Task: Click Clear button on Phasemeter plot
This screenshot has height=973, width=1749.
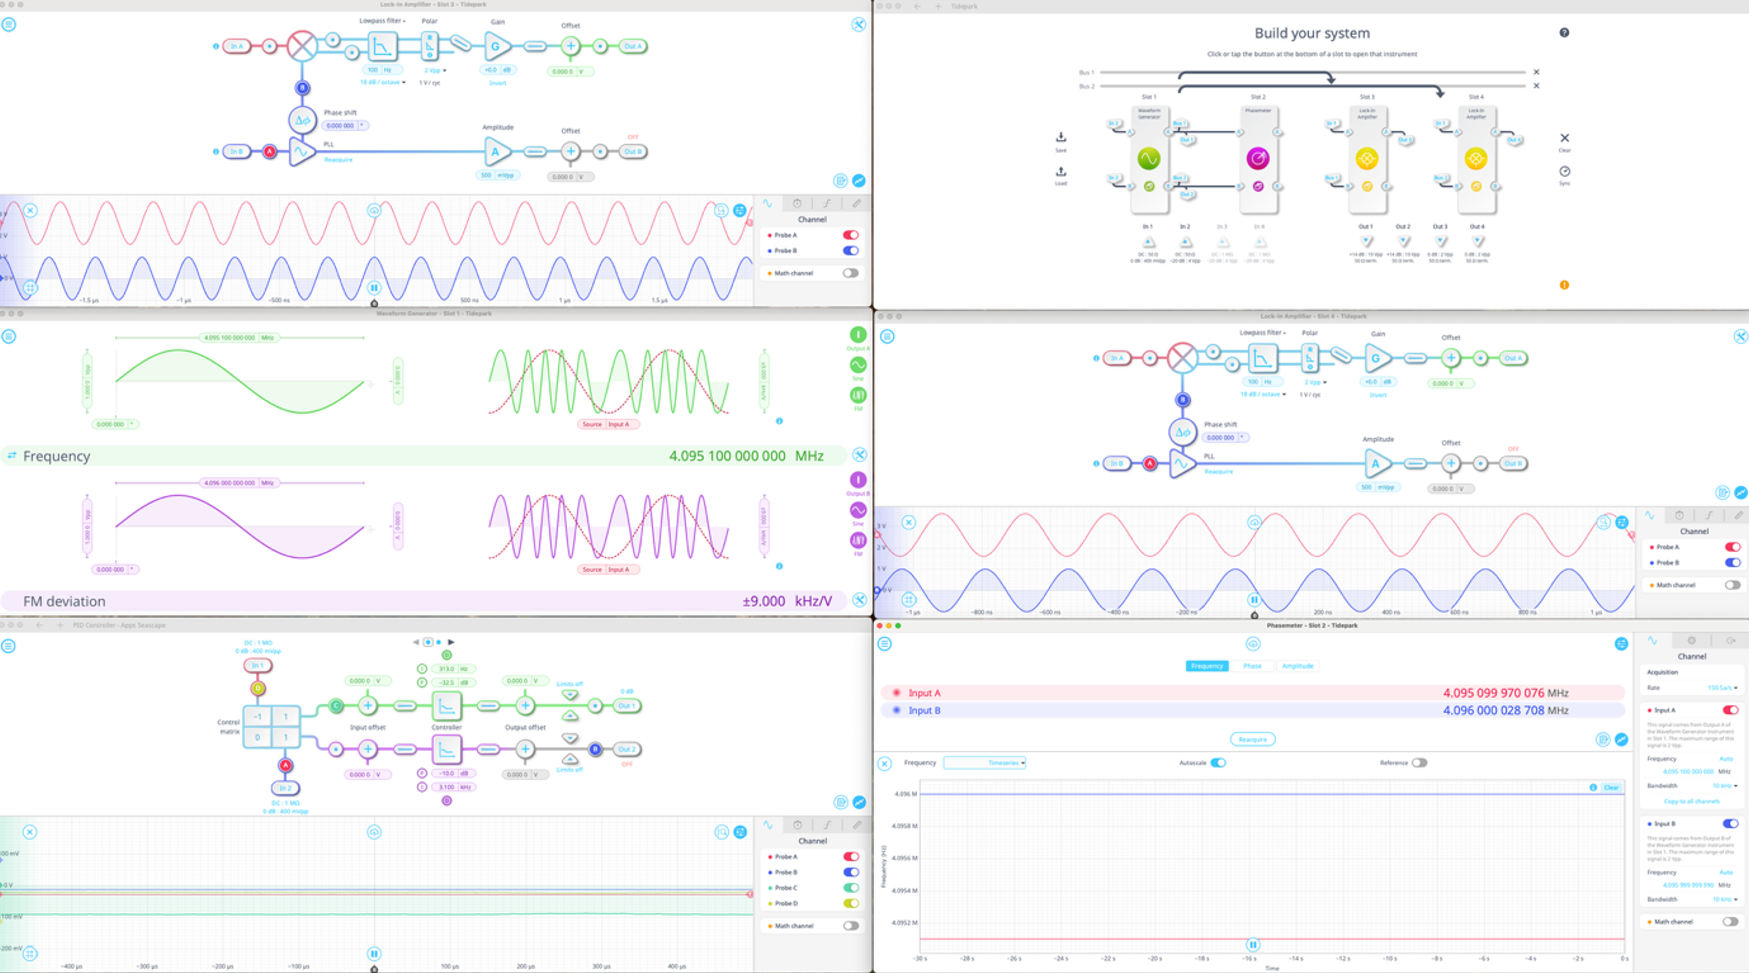Action: (1611, 788)
